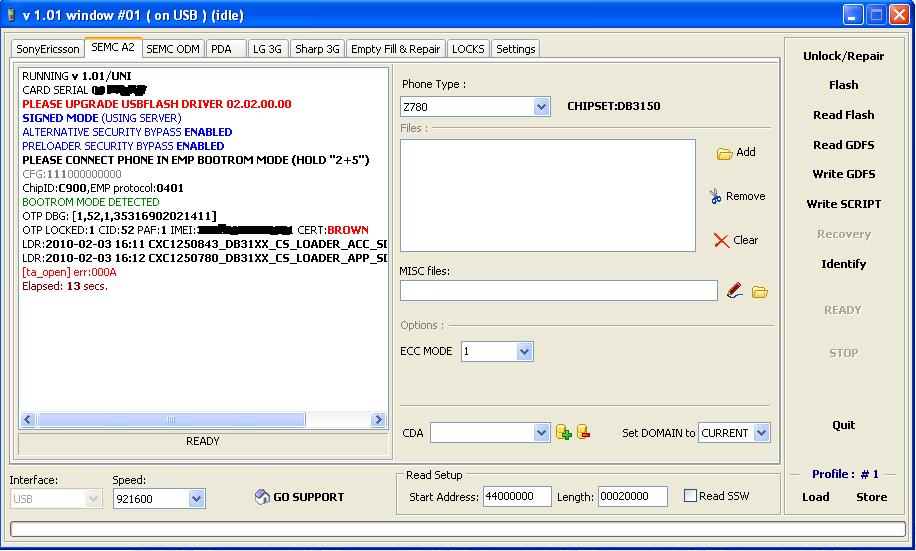Click the Remove scissors icon

pyautogui.click(x=715, y=196)
